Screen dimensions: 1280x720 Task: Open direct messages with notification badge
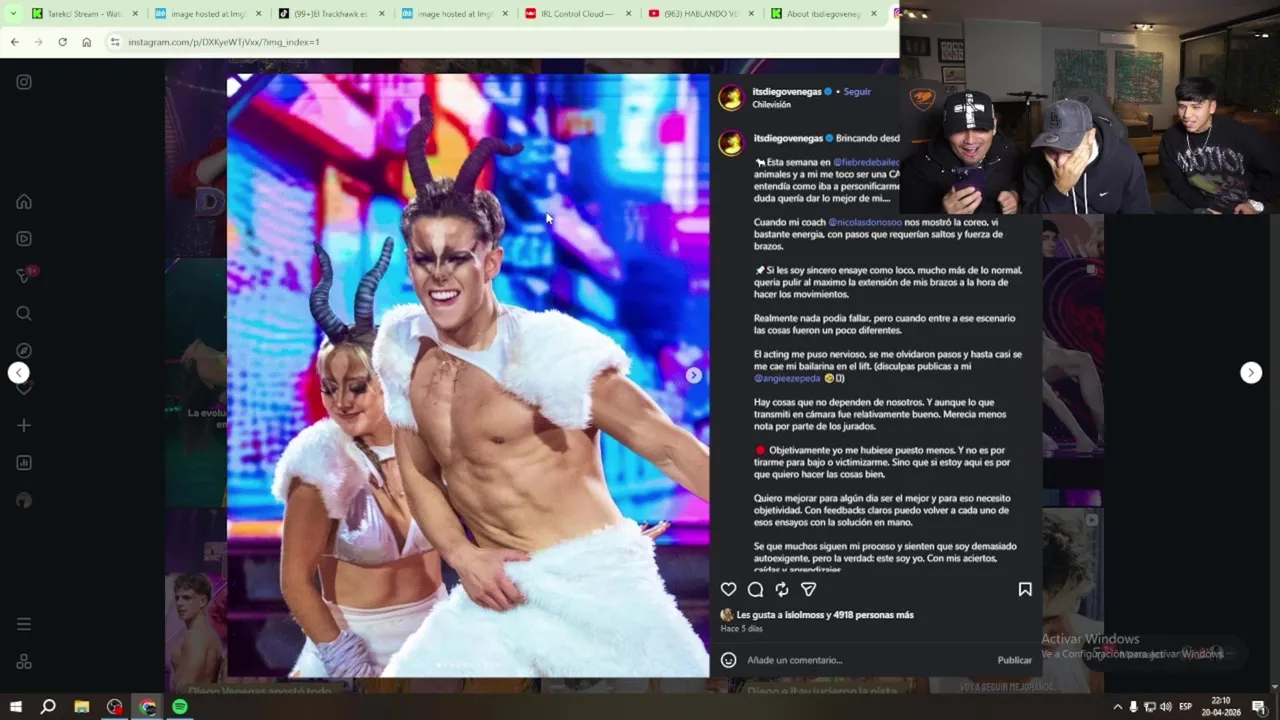[26, 275]
